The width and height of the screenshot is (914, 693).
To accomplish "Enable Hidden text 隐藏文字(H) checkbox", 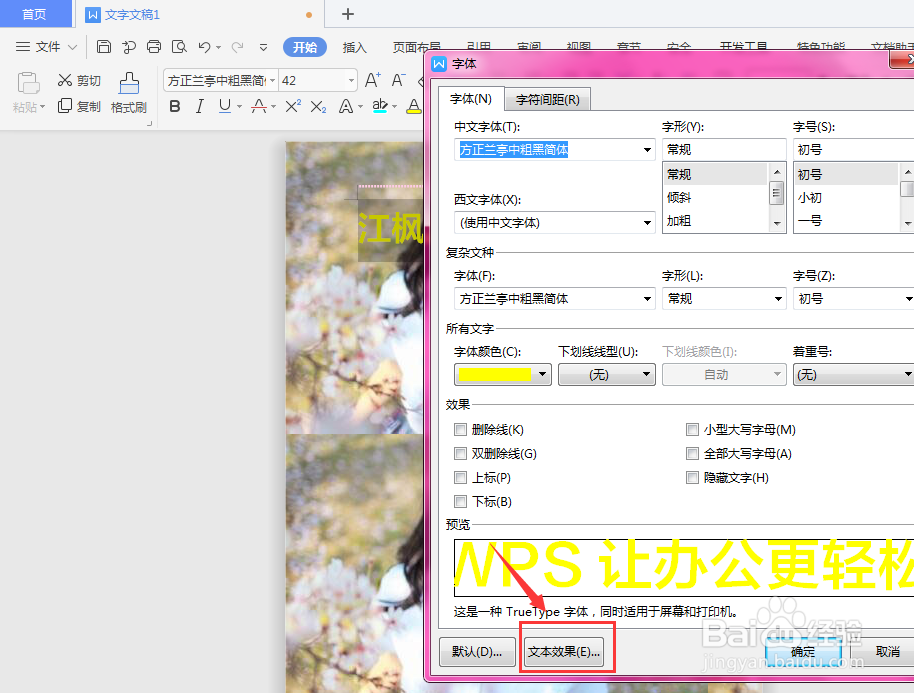I will click(x=692, y=477).
